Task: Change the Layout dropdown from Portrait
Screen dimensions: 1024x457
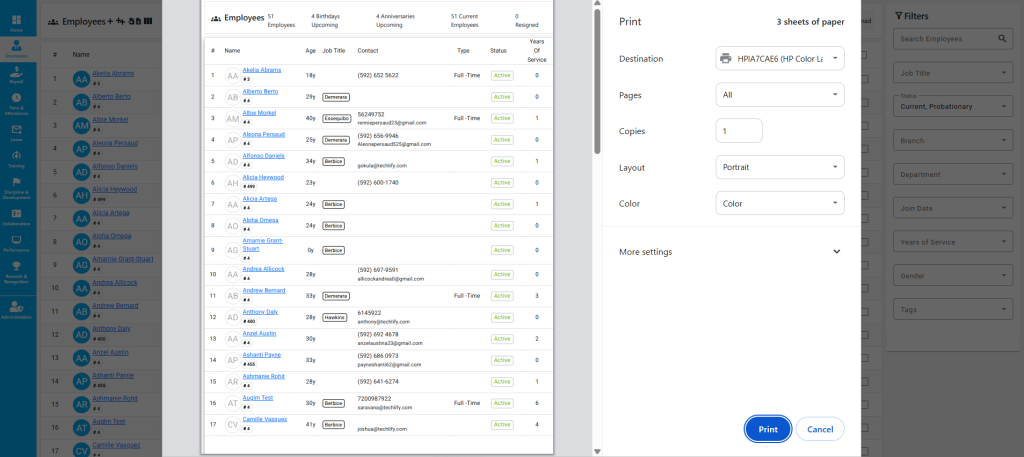Action: click(780, 167)
